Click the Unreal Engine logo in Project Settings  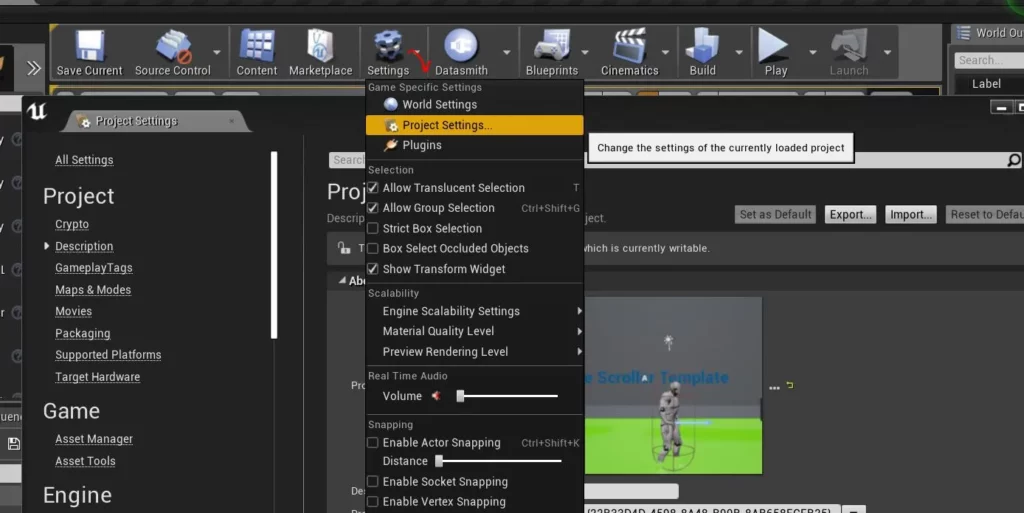coord(37,112)
